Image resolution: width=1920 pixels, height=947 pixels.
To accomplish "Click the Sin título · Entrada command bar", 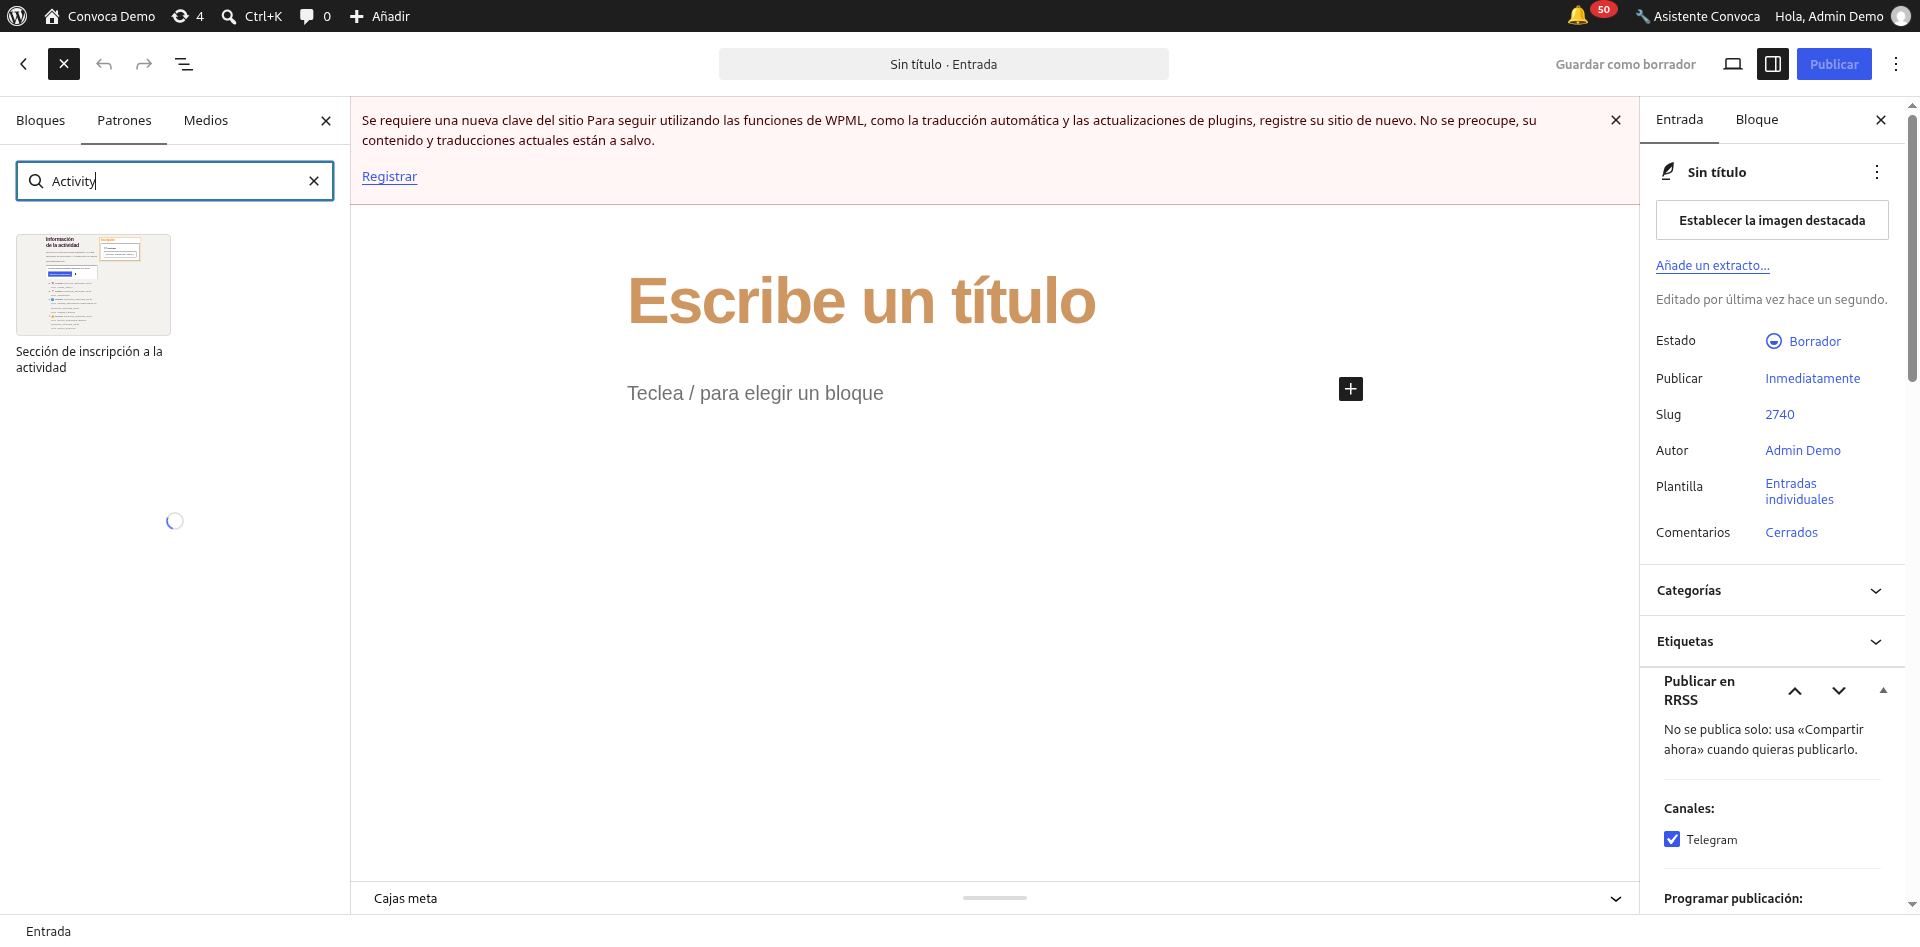I will pos(944,64).
